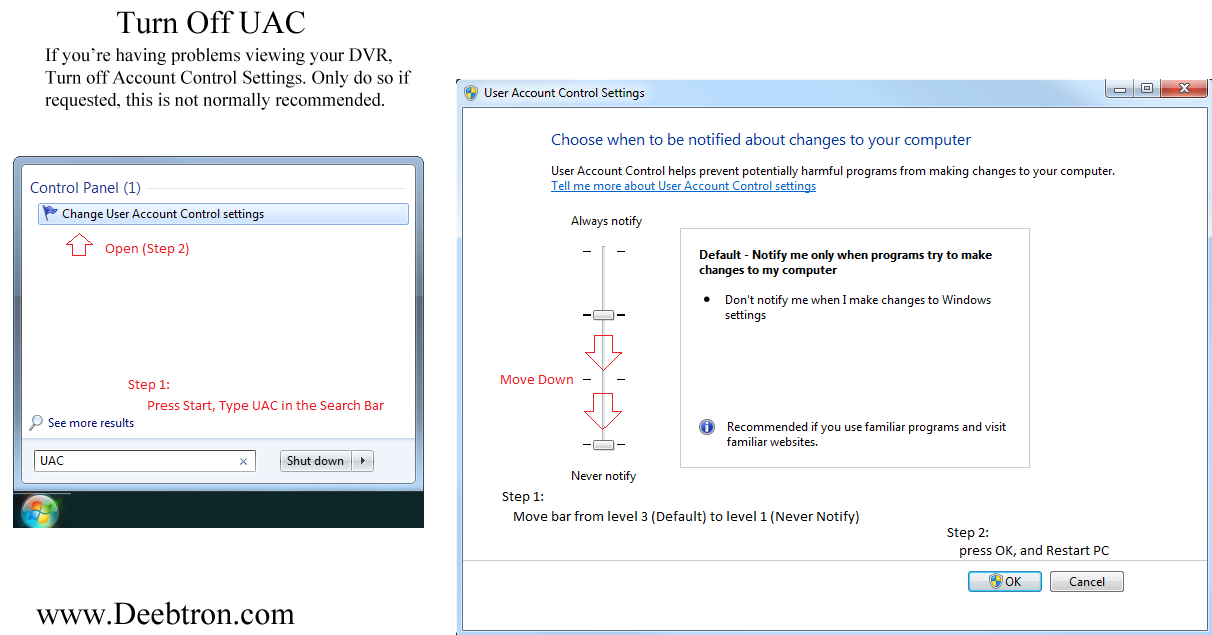Clear the UAC search text with X
1212x635 pixels.
tap(243, 461)
